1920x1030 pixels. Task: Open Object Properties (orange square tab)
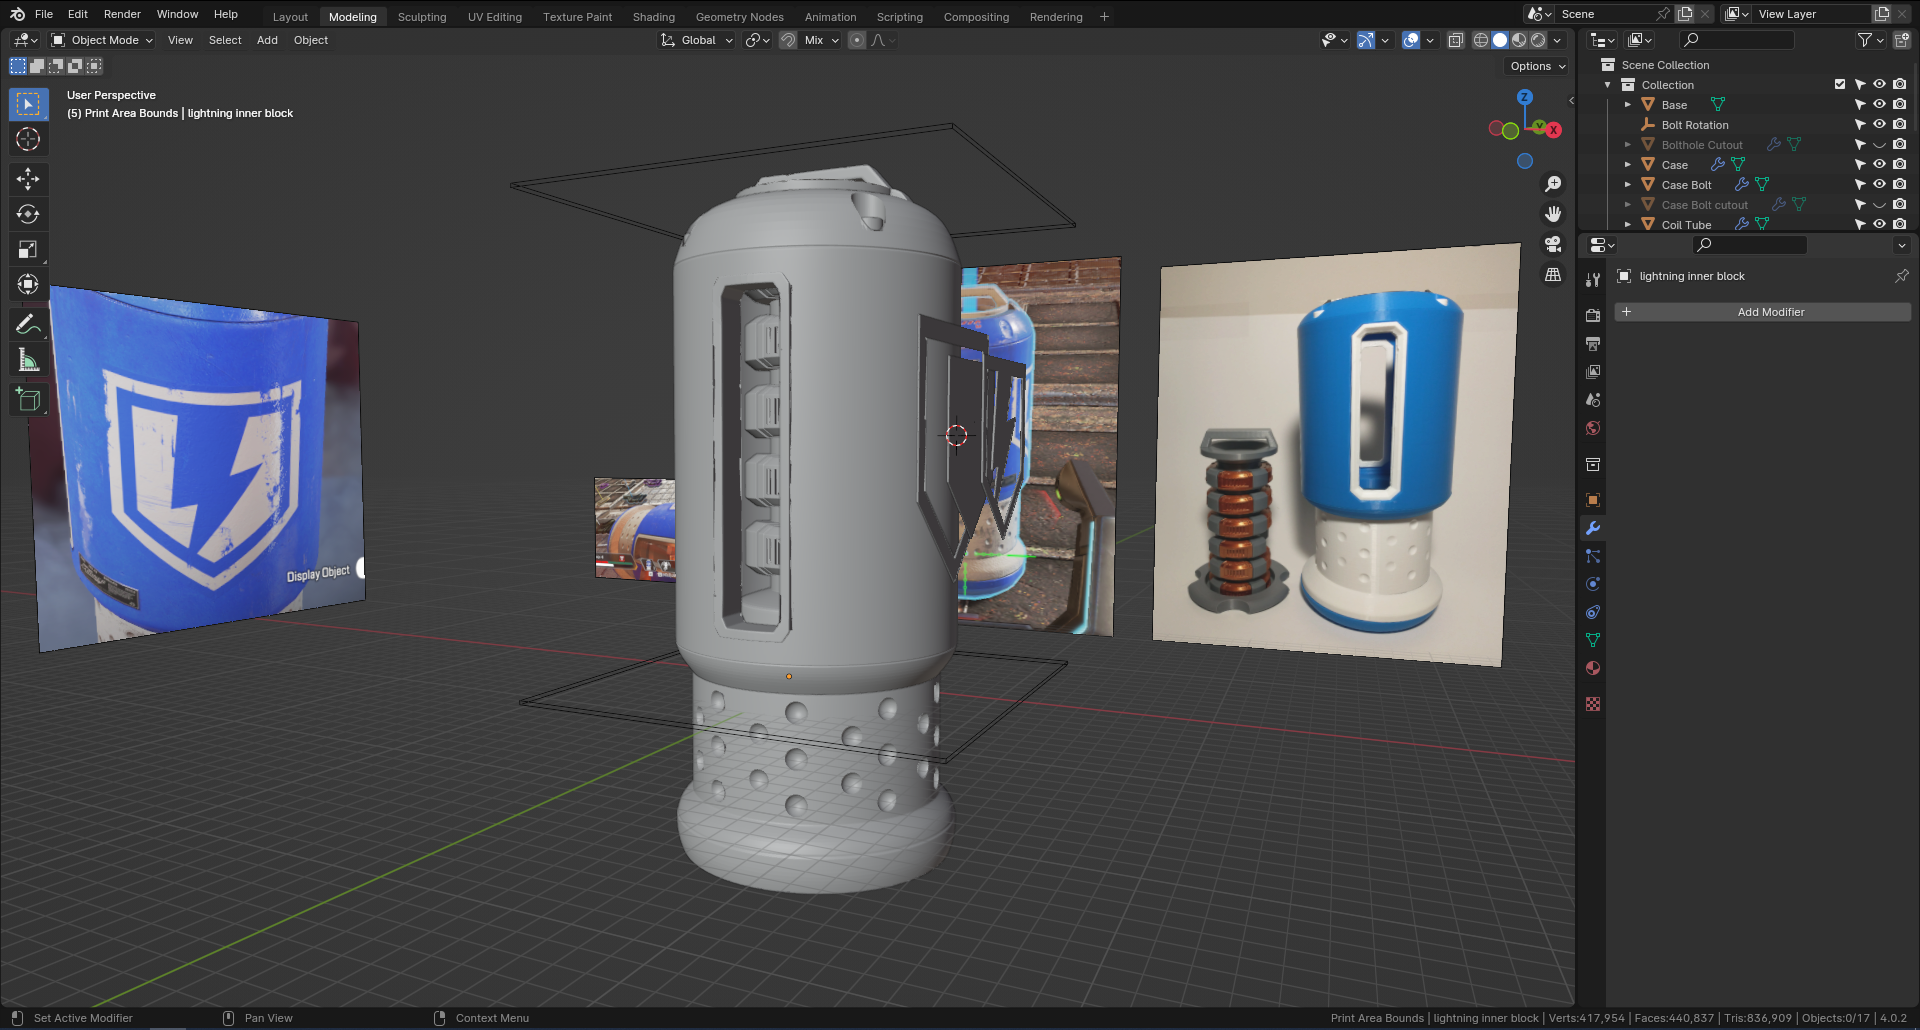[1592, 499]
